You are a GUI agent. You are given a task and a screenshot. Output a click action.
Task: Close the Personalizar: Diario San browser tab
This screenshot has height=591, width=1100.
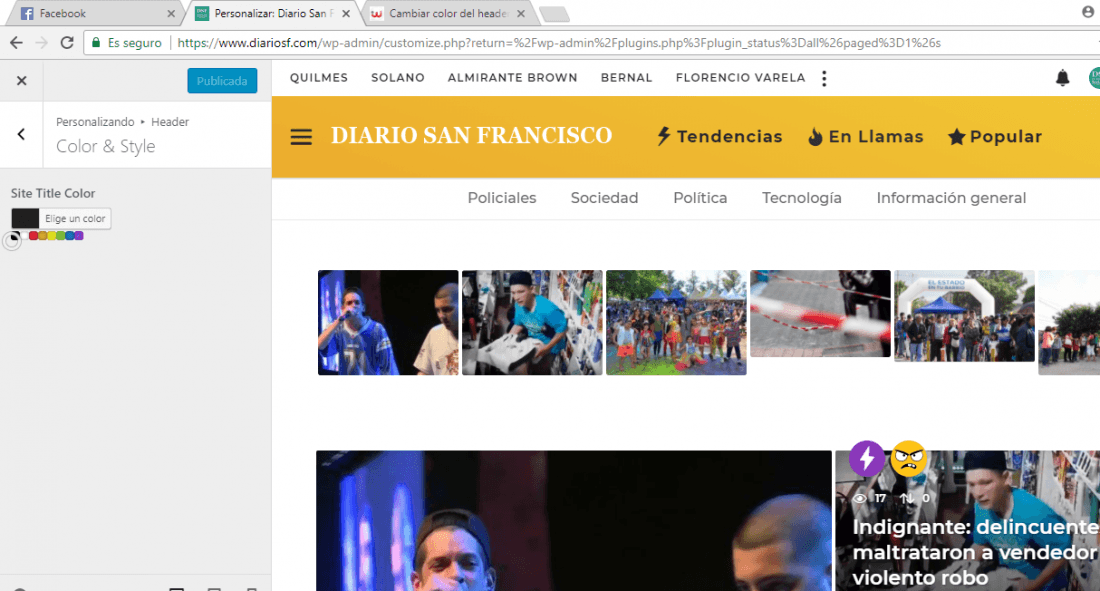coord(346,13)
